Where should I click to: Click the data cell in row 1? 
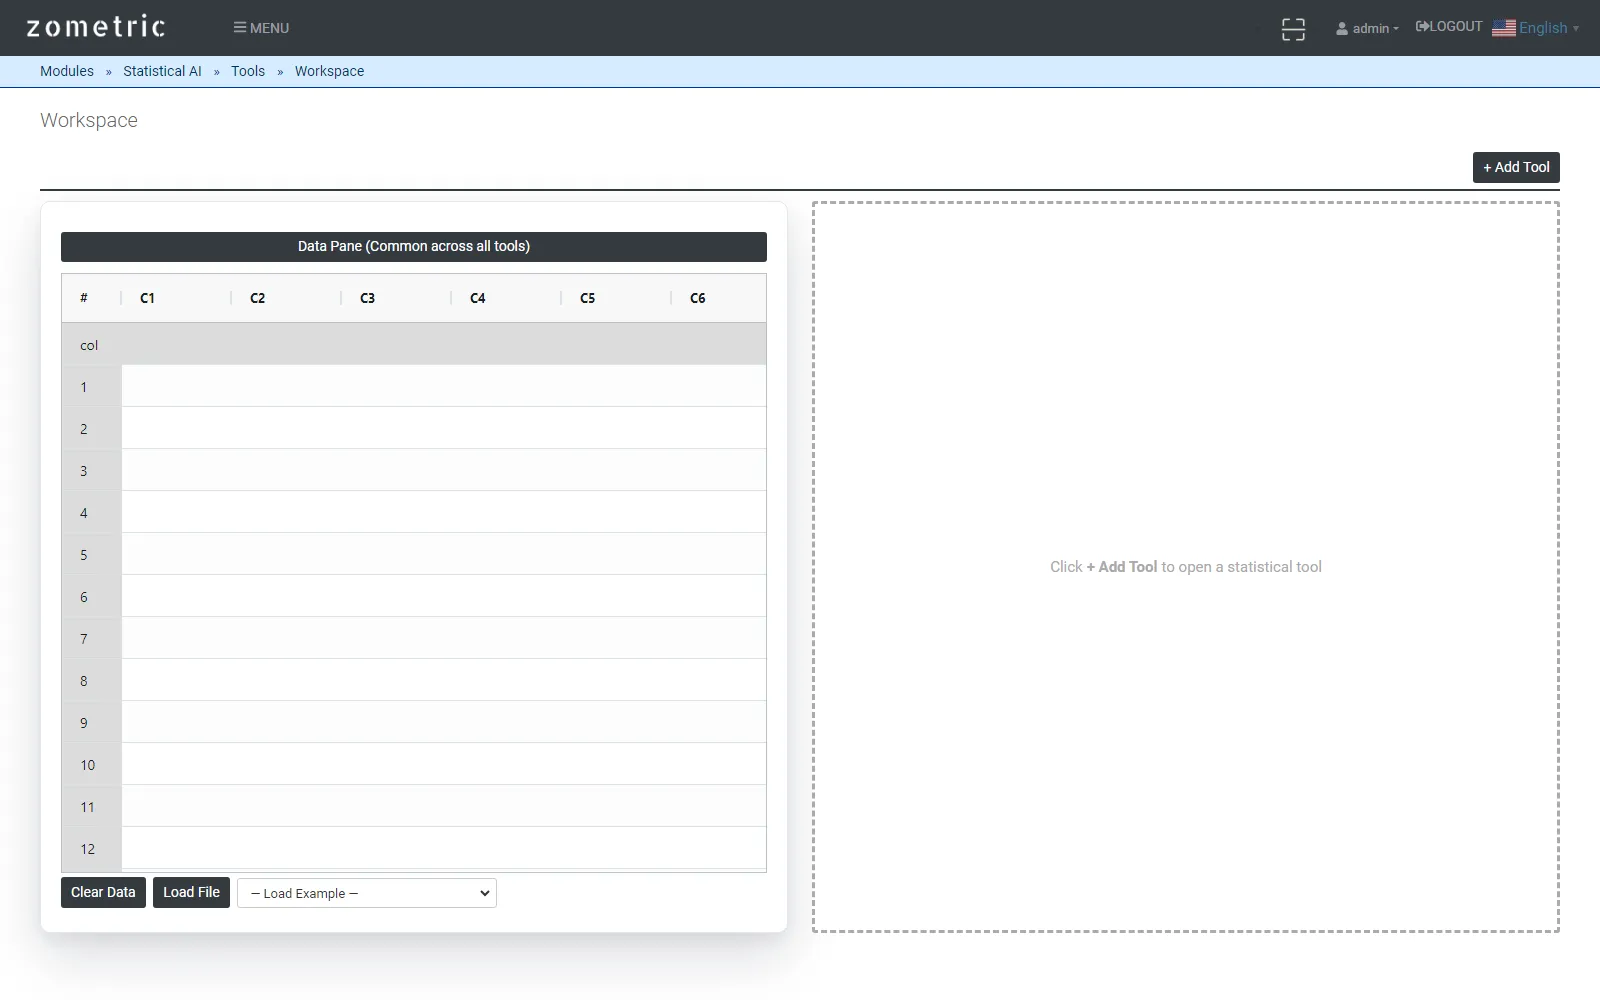444,387
